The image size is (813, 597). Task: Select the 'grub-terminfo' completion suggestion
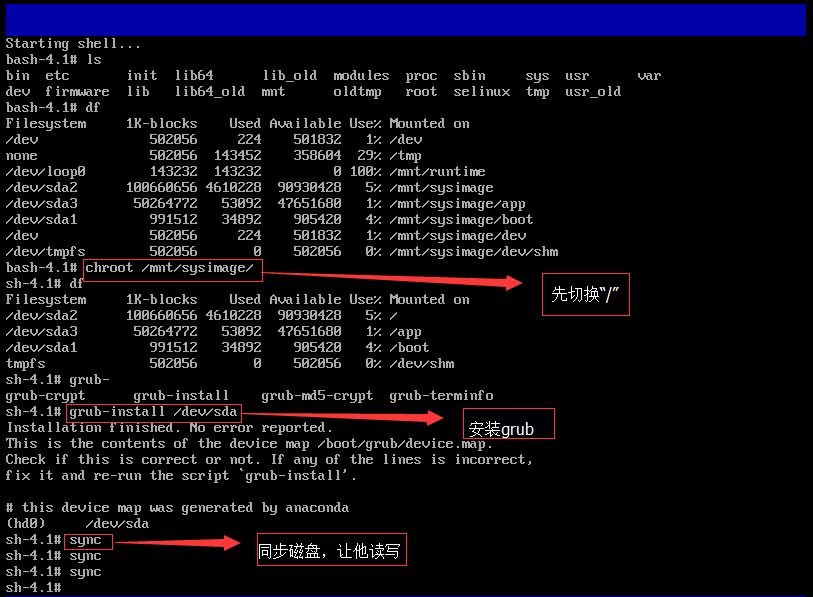(x=441, y=396)
